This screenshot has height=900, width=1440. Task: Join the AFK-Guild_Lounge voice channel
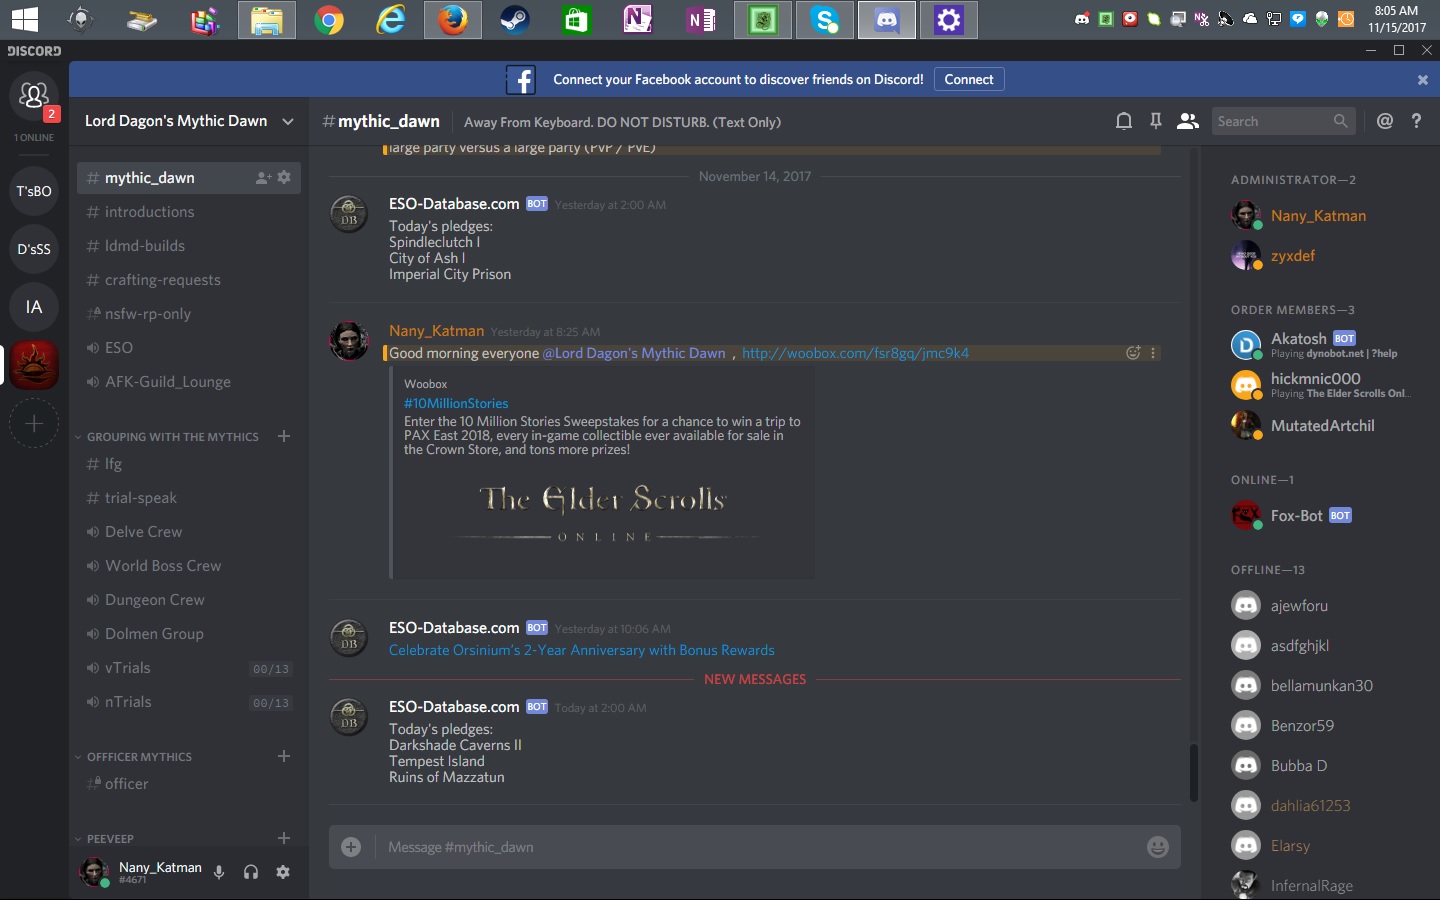[x=189, y=382]
